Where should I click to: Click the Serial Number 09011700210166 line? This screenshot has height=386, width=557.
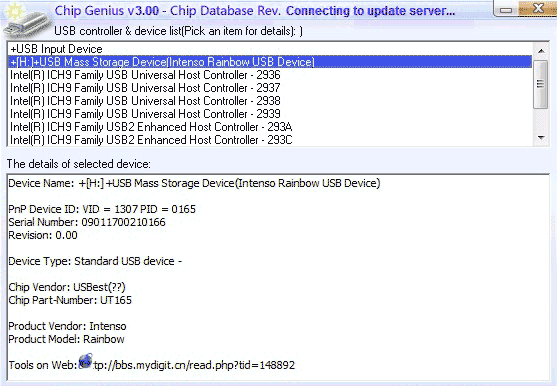(x=87, y=222)
